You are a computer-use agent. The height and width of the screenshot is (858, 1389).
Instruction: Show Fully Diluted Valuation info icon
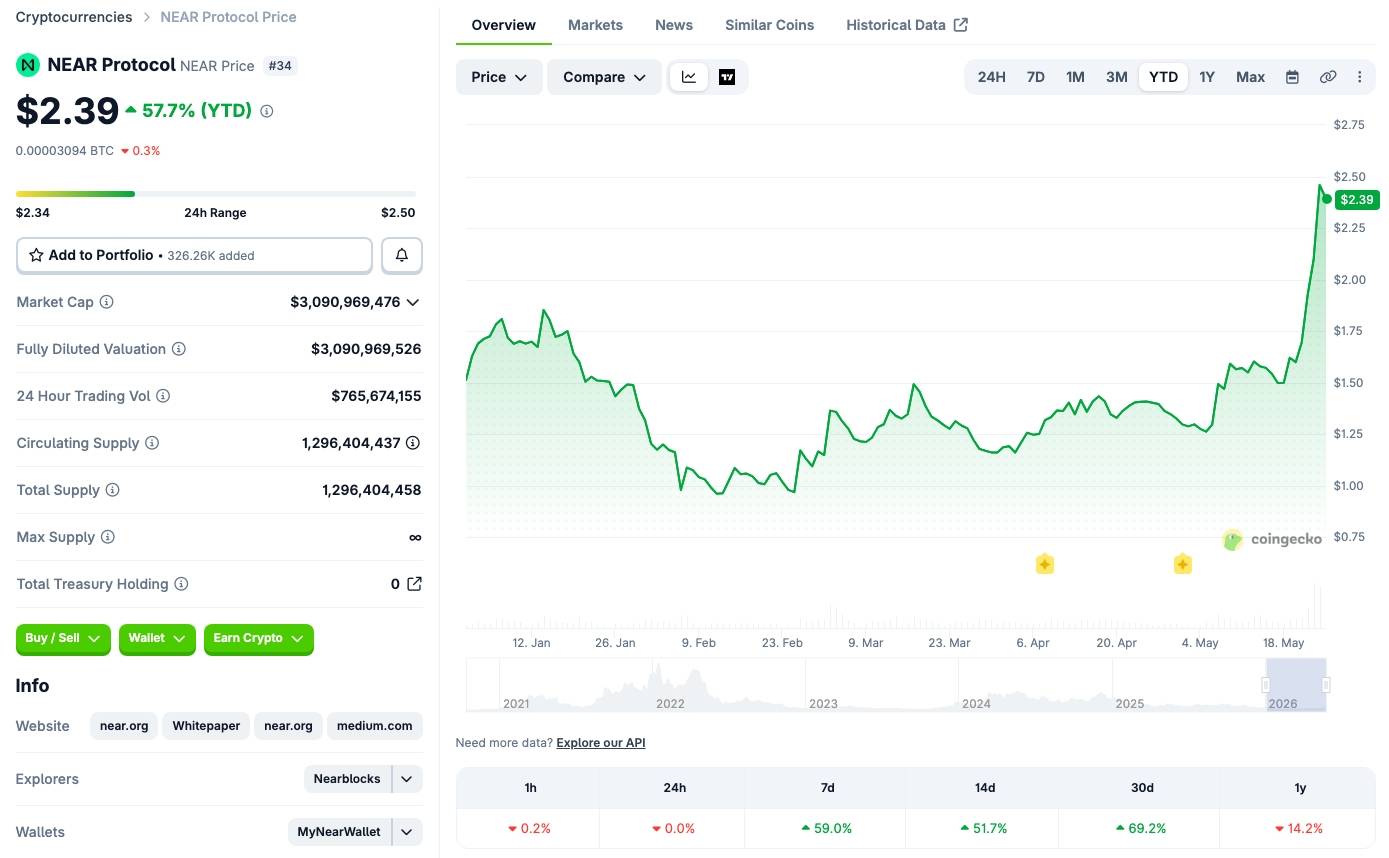179,349
